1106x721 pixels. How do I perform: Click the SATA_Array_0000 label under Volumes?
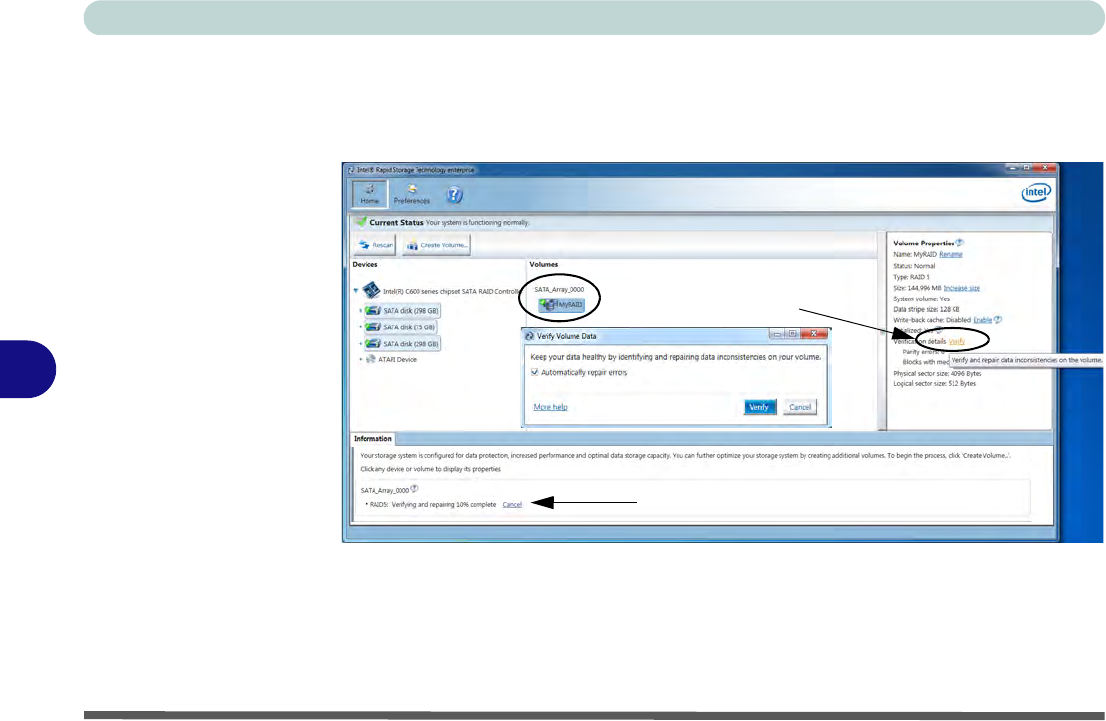tap(559, 289)
